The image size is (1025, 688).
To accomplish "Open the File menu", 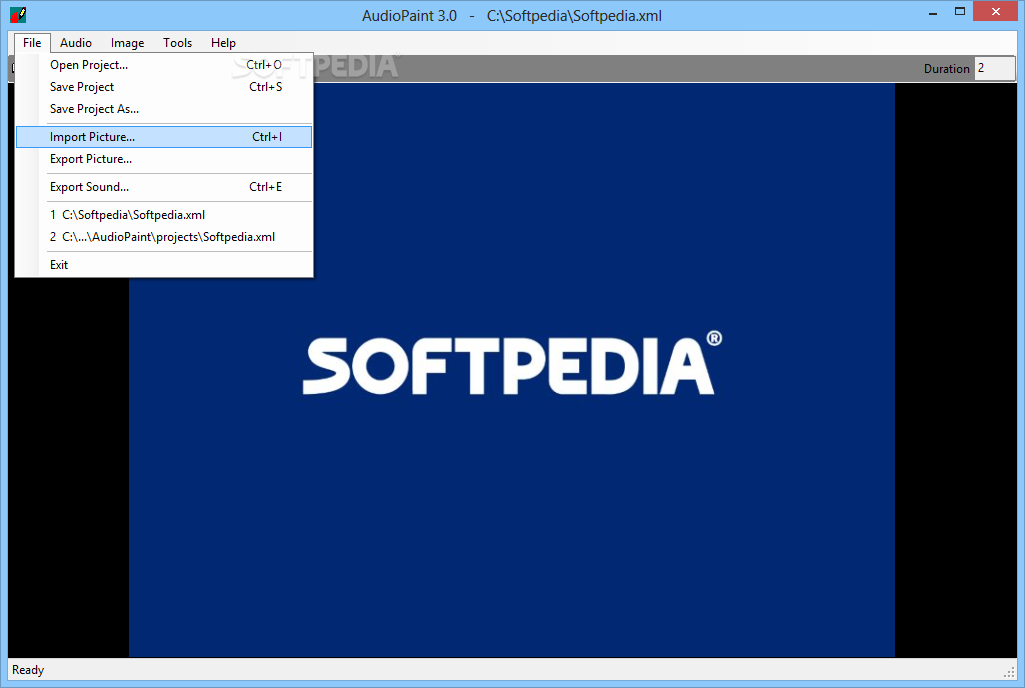I will point(32,43).
